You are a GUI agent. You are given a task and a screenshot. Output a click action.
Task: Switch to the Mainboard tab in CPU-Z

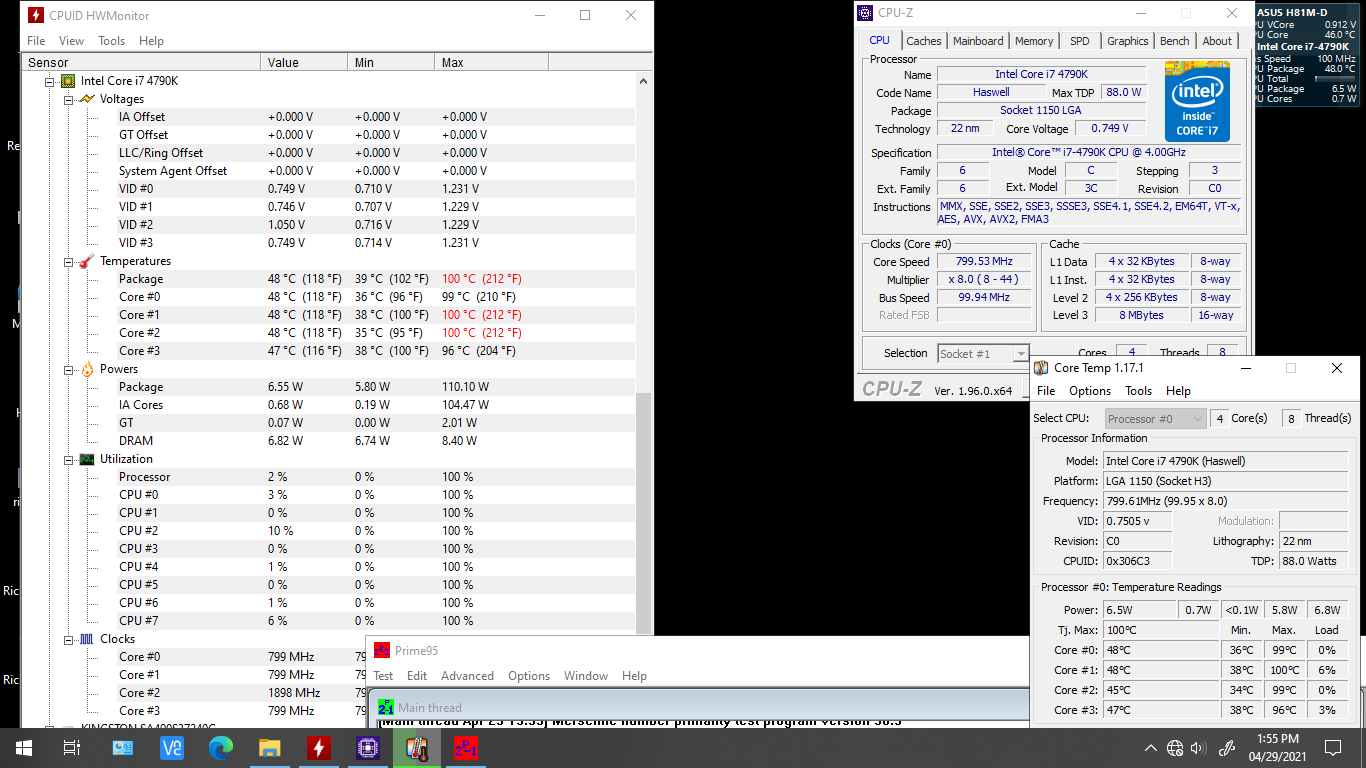978,41
